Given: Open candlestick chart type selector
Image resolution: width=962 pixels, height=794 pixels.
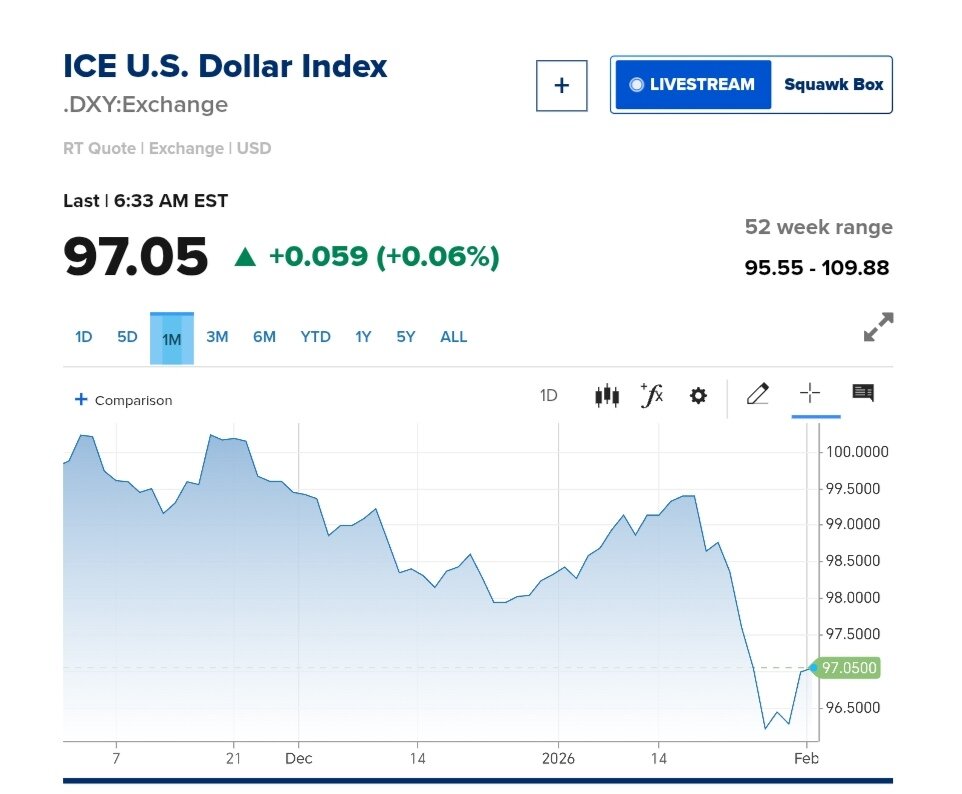Looking at the screenshot, I should (606, 395).
